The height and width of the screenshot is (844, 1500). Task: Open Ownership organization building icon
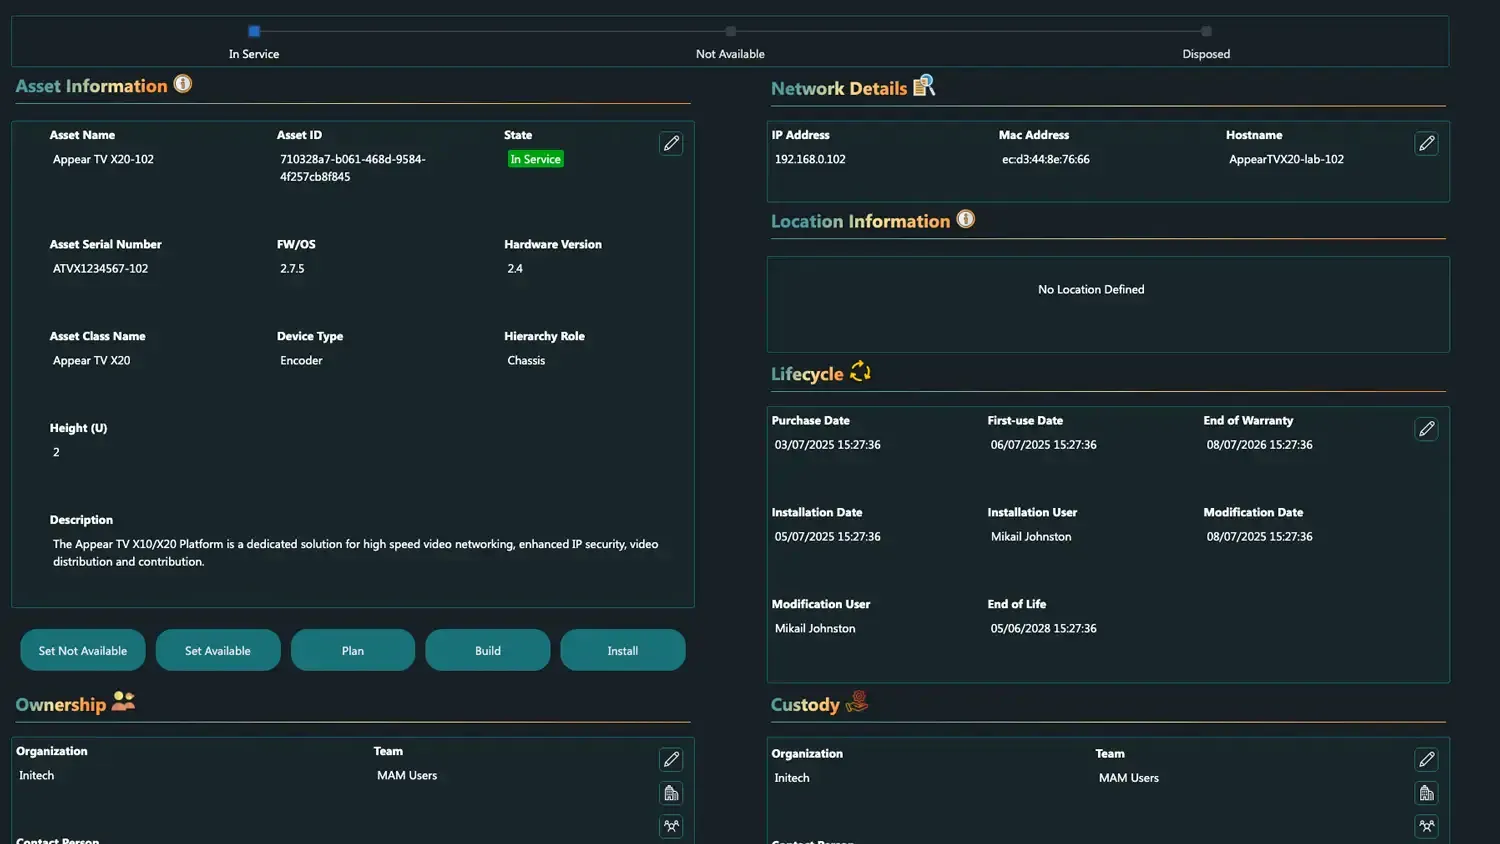coord(671,793)
